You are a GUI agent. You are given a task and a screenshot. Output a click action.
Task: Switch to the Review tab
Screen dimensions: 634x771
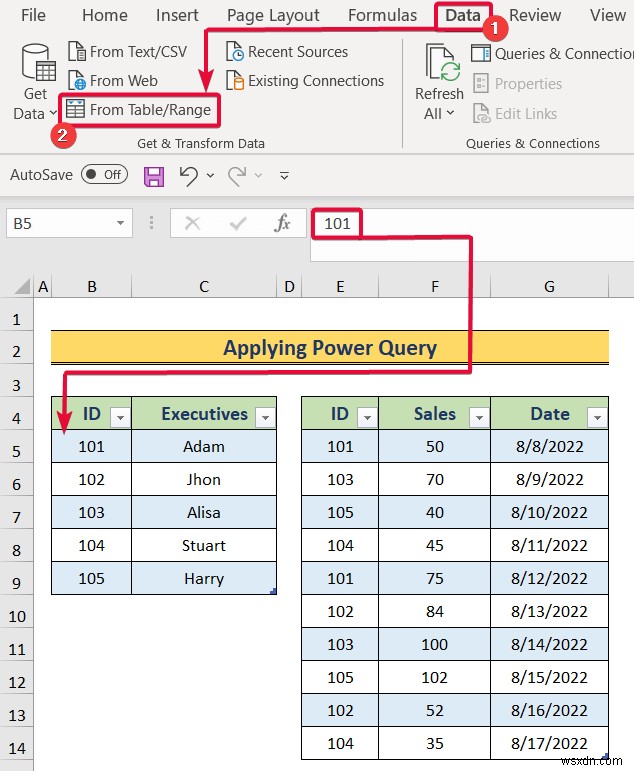[535, 15]
